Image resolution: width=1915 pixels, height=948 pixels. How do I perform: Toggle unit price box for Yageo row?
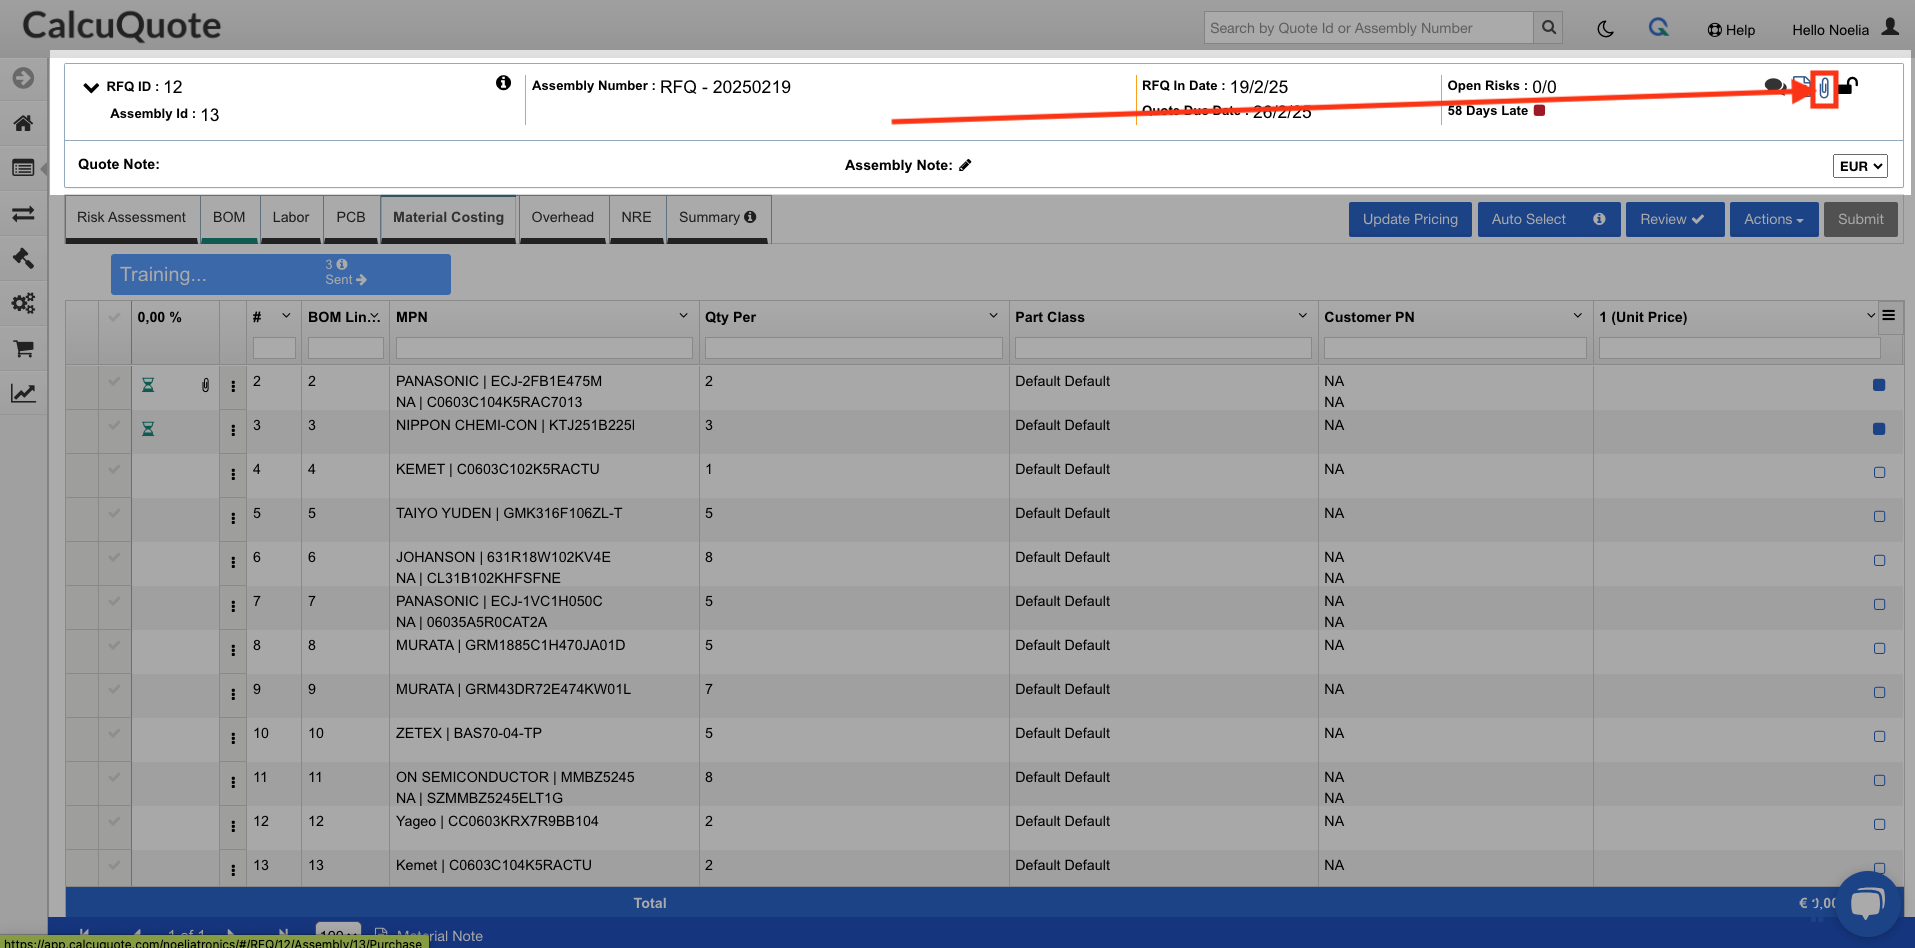pyautogui.click(x=1879, y=825)
